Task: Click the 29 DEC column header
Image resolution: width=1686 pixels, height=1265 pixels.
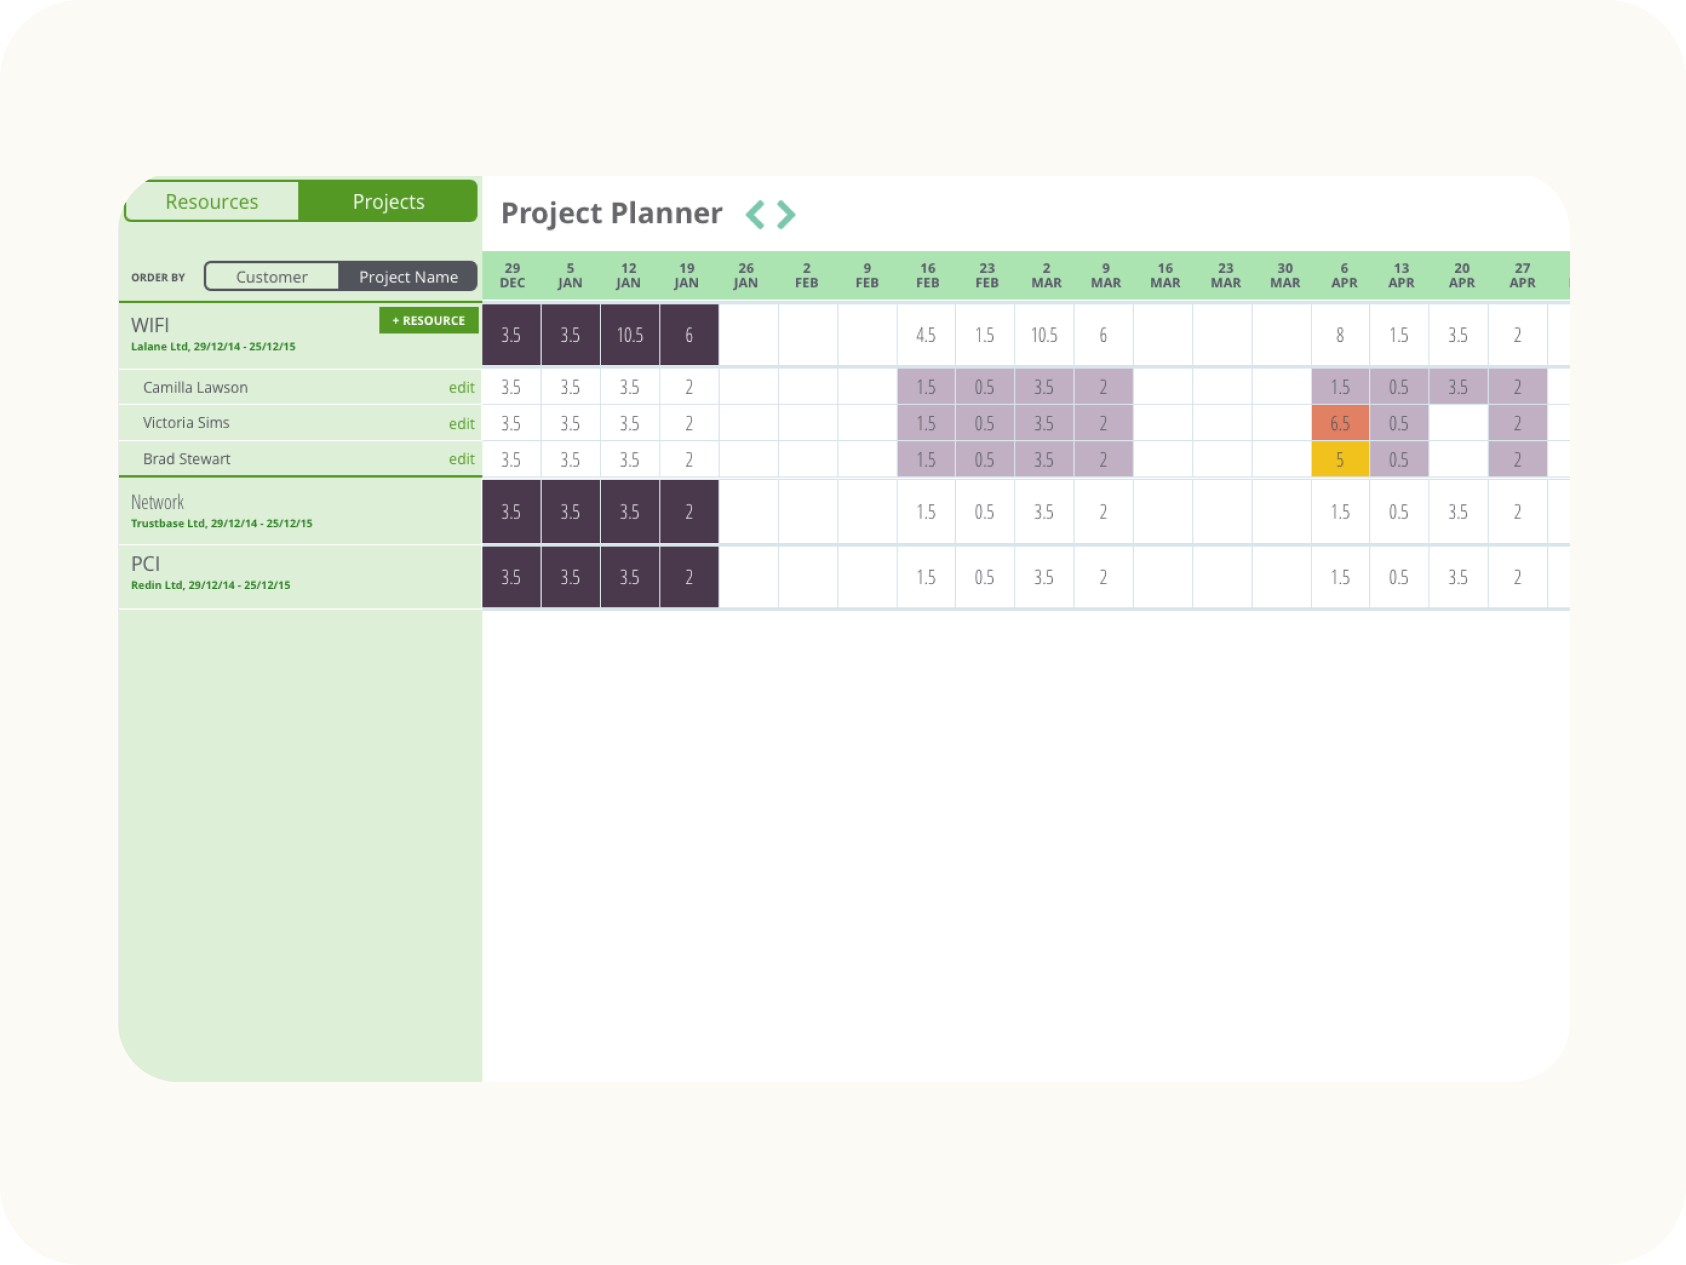Action: pos(512,275)
